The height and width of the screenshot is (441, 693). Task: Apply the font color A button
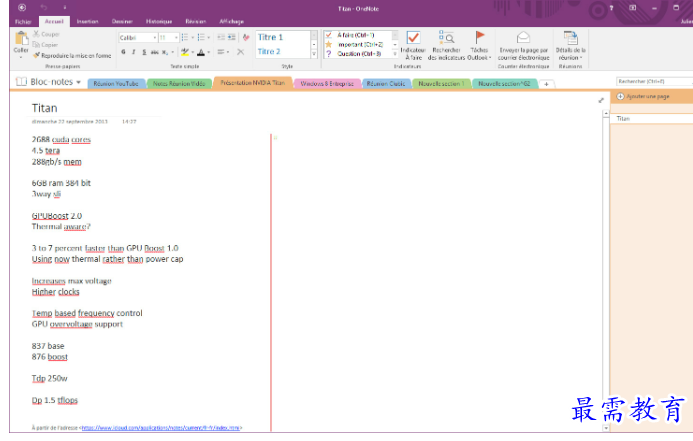201,52
